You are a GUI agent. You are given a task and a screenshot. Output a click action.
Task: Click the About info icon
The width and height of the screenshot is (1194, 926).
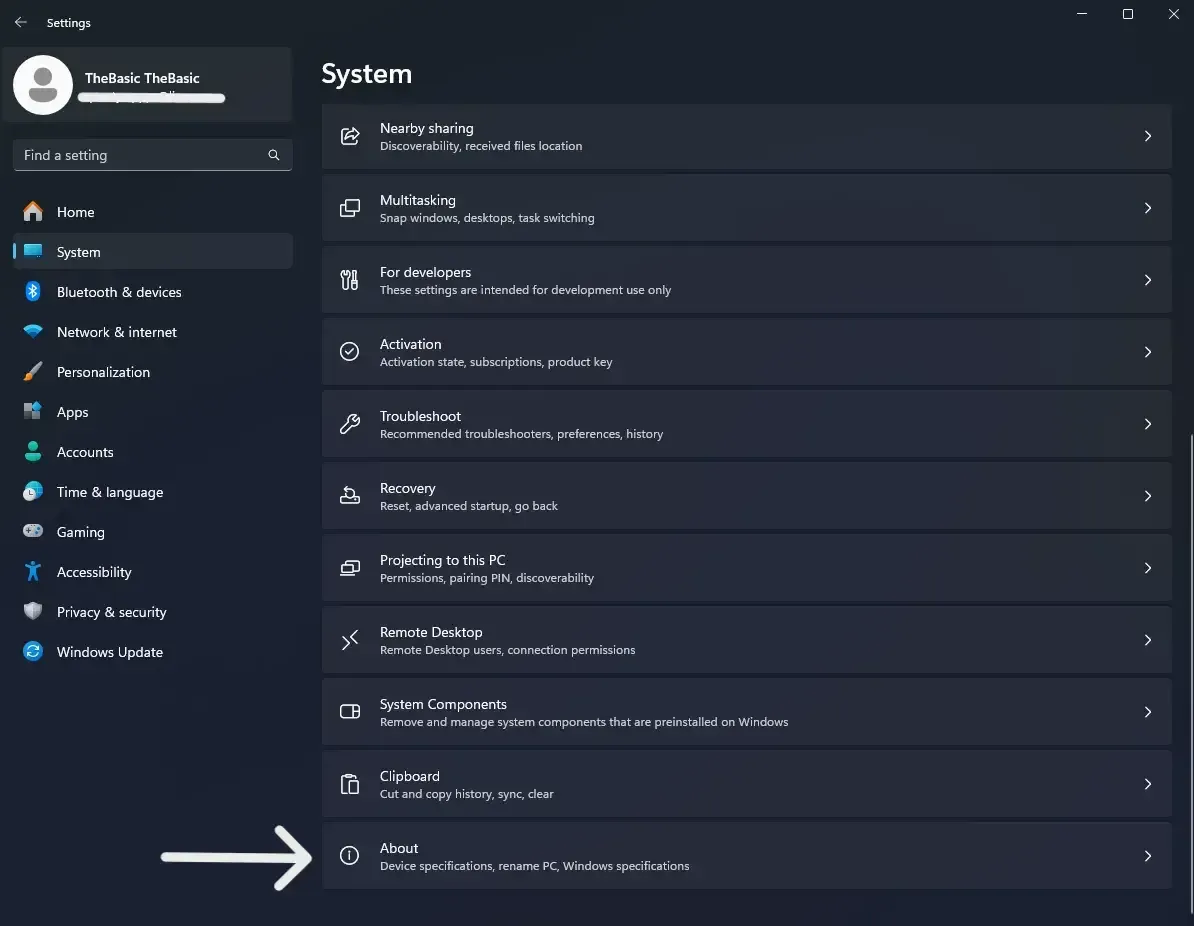[x=350, y=855]
